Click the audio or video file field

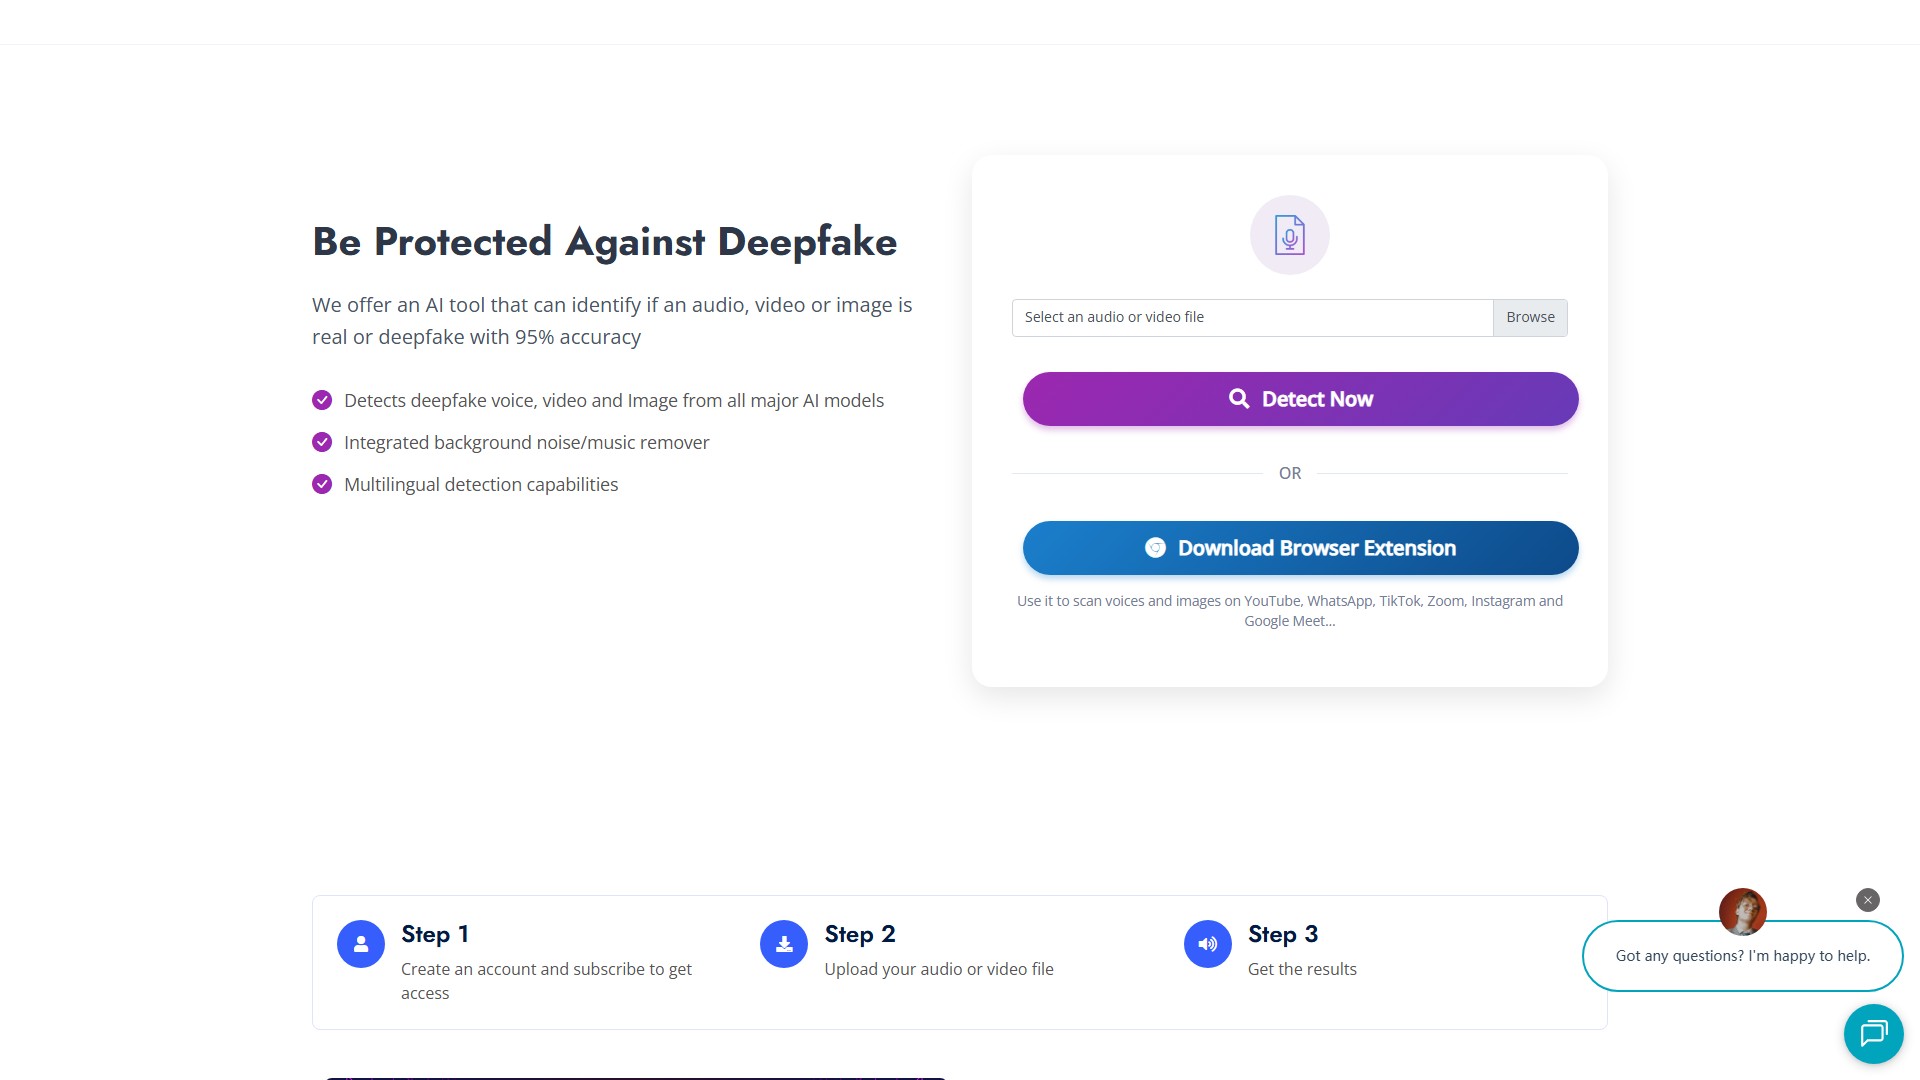click(1251, 317)
